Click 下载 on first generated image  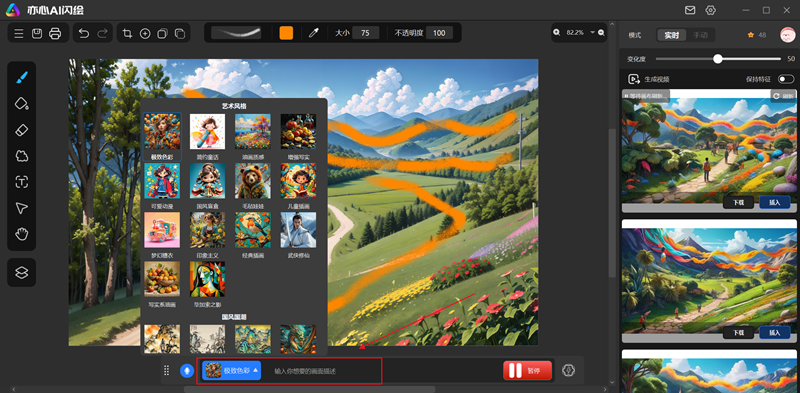[739, 202]
